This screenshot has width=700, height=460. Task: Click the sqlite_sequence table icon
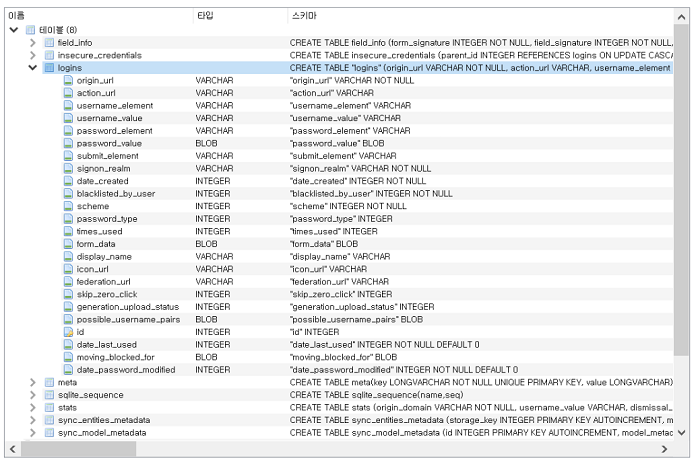pos(50,395)
